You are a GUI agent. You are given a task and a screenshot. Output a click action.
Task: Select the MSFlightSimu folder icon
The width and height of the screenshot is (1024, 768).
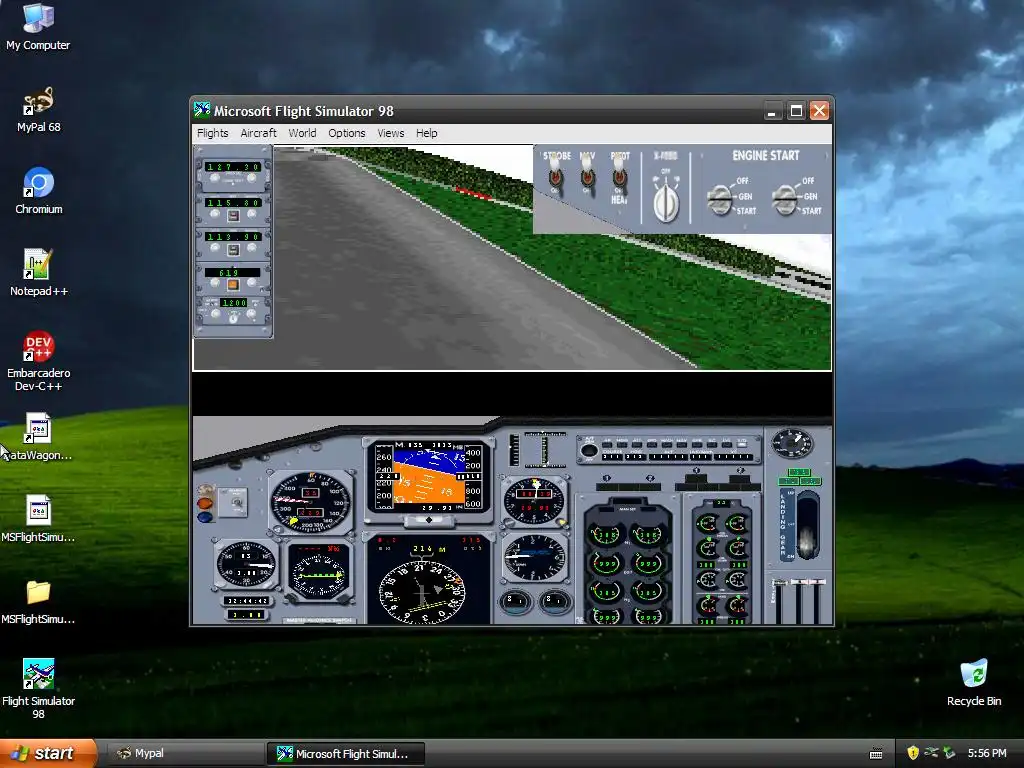click(x=38, y=601)
